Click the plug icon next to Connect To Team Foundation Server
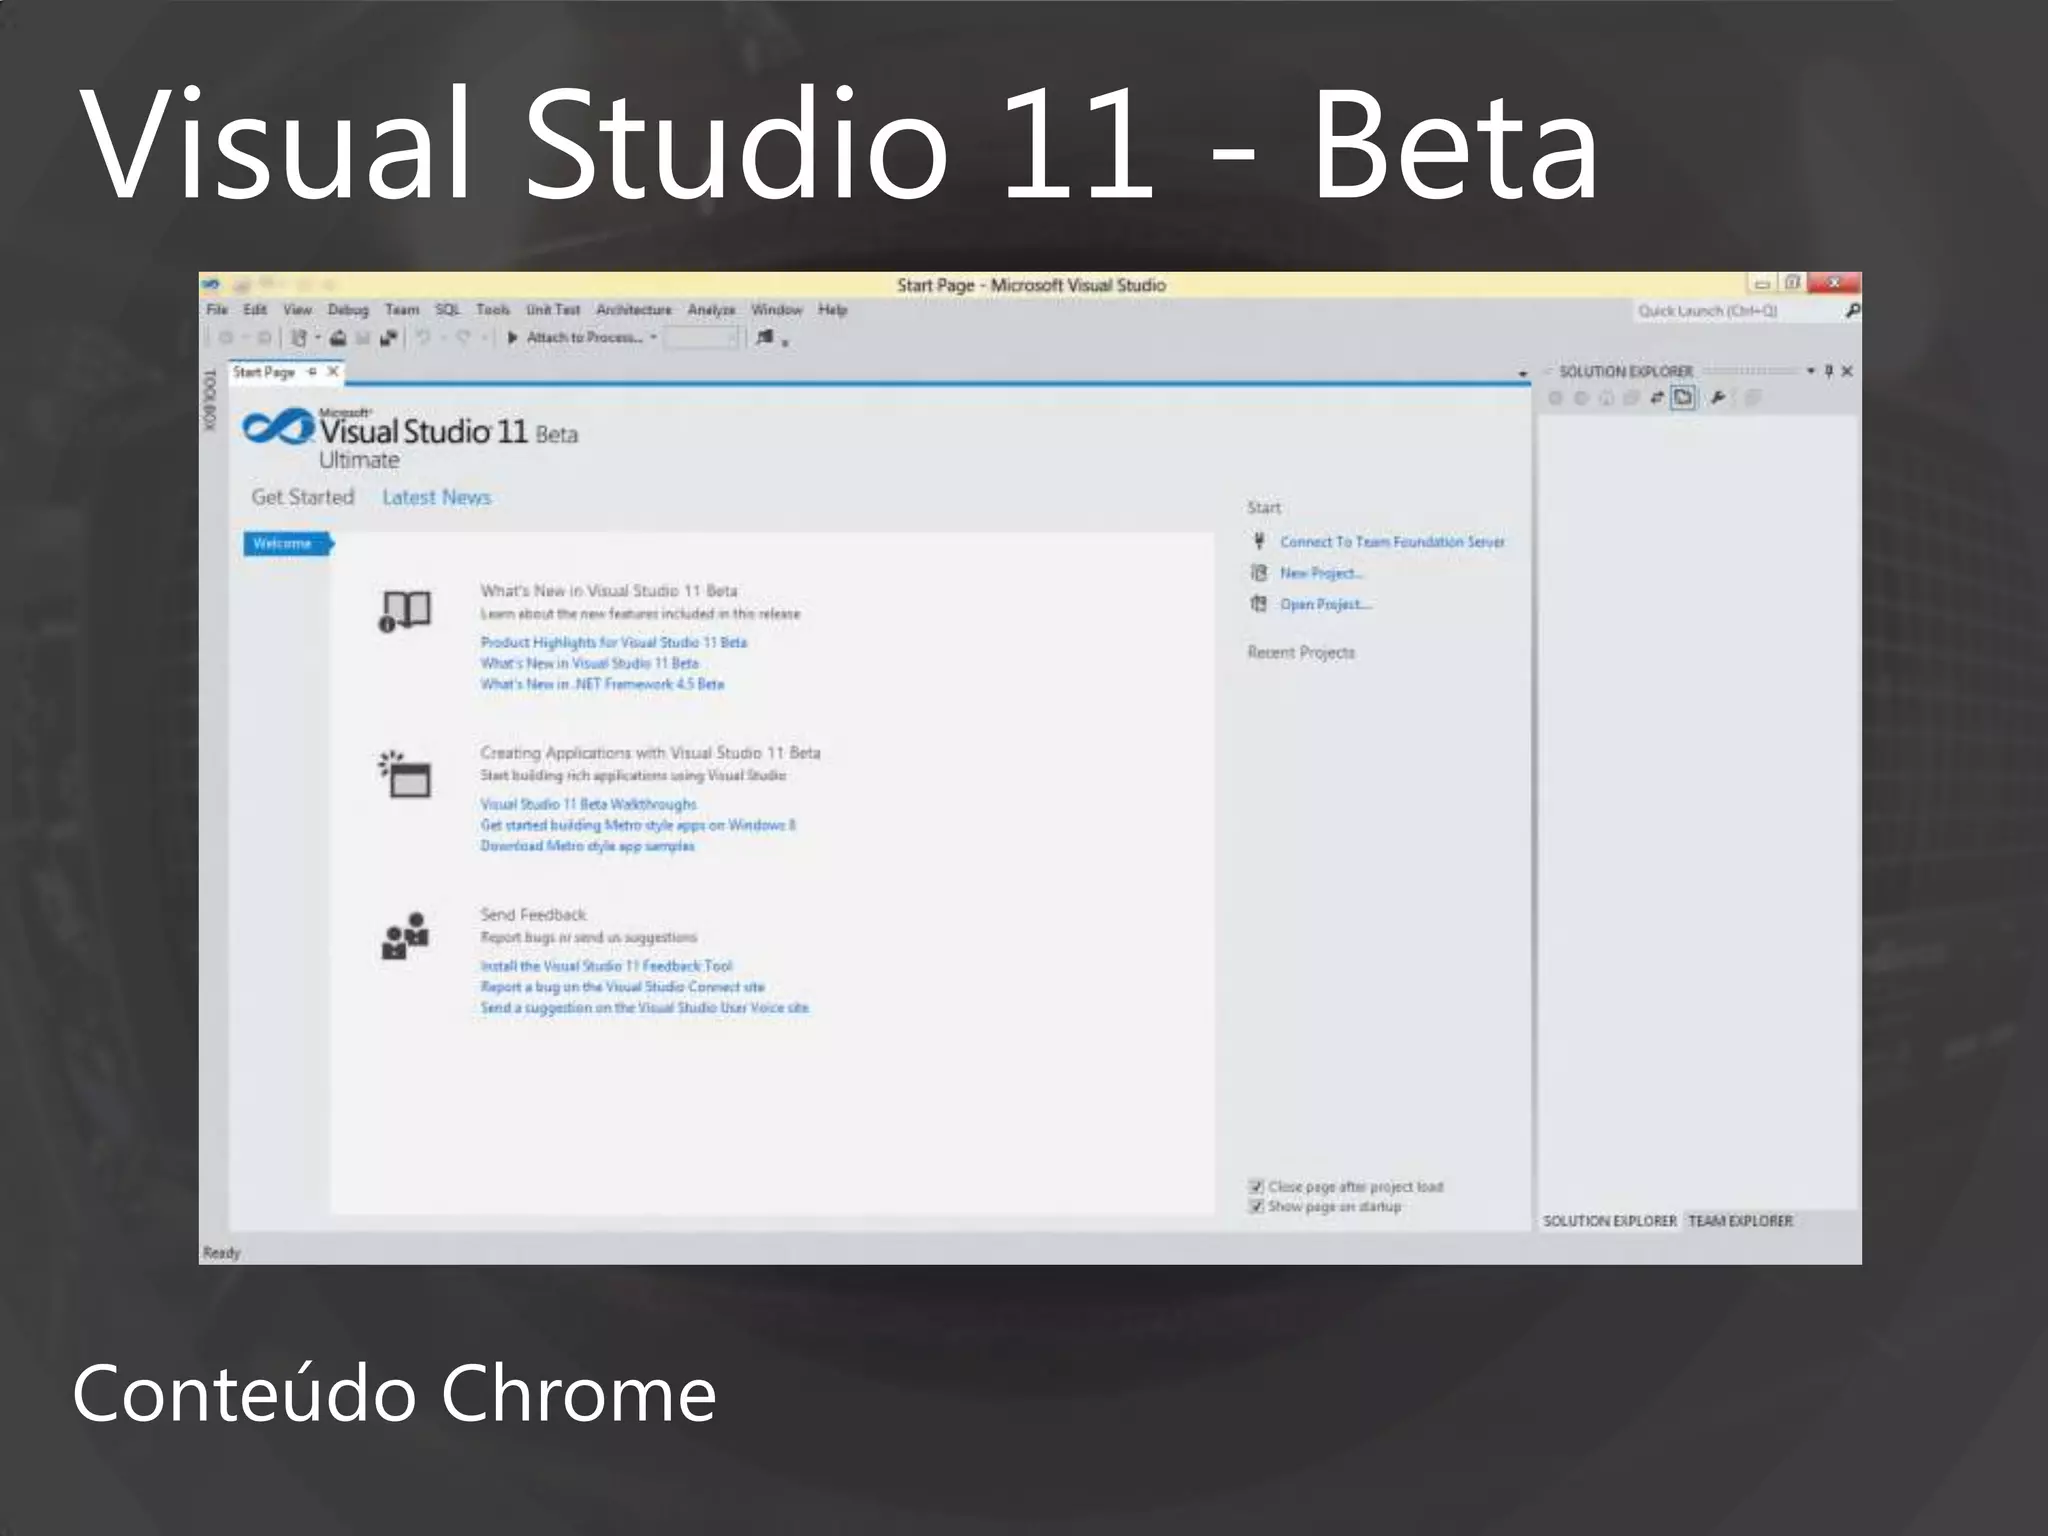Screen dimensions: 2048x1536 pyautogui.click(x=1259, y=541)
